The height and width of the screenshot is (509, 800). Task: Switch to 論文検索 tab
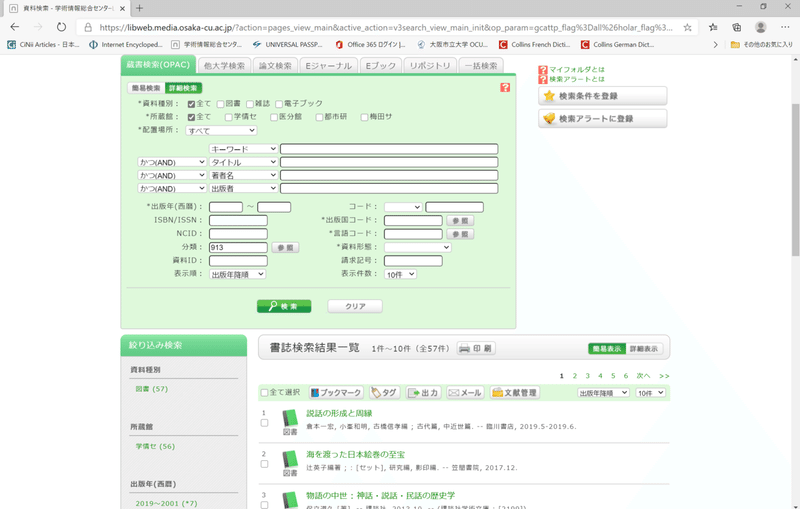(x=275, y=66)
